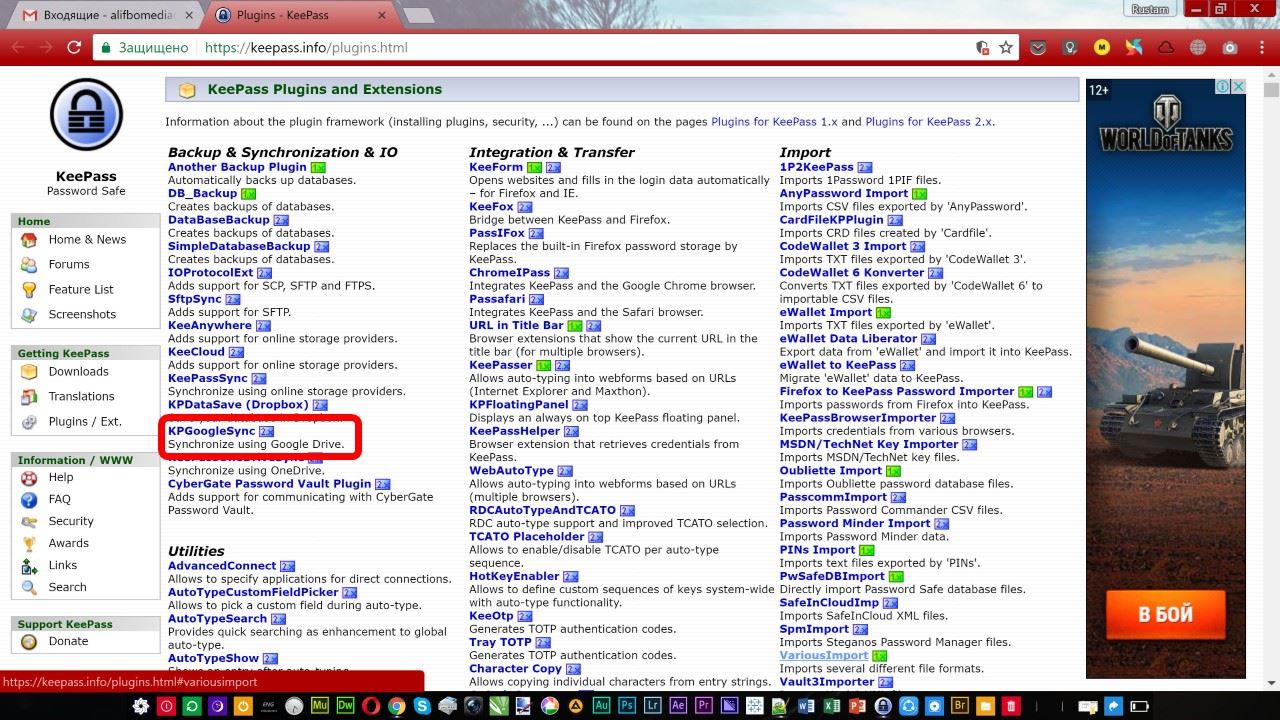
Task: Click the red cloud extension icon
Action: [1166, 47]
